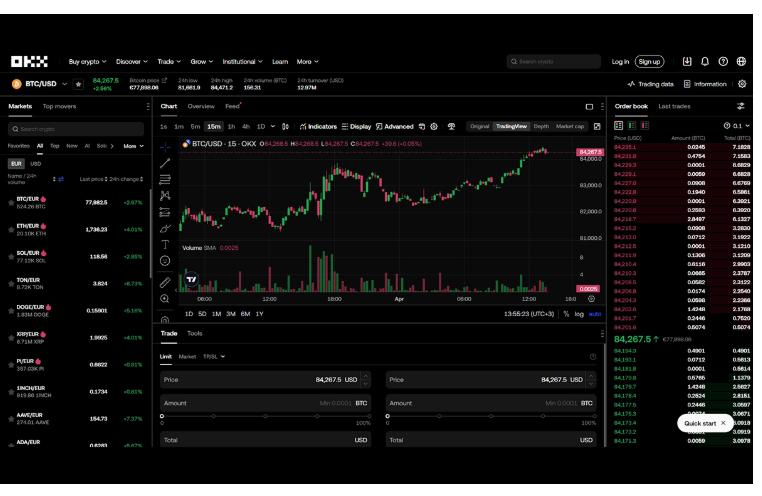Select the trend line drawing tool
The image size is (762, 496).
pos(165,162)
